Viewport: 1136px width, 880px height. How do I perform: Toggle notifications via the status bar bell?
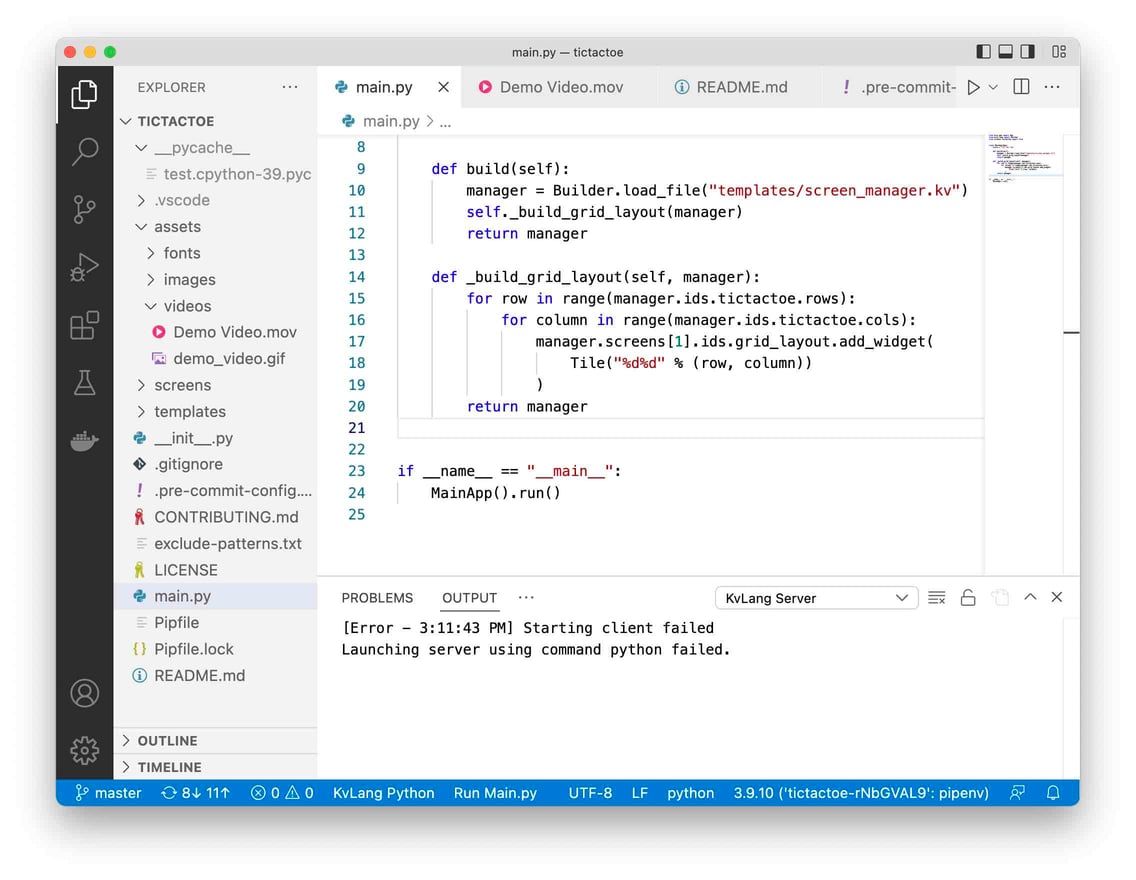(1053, 793)
